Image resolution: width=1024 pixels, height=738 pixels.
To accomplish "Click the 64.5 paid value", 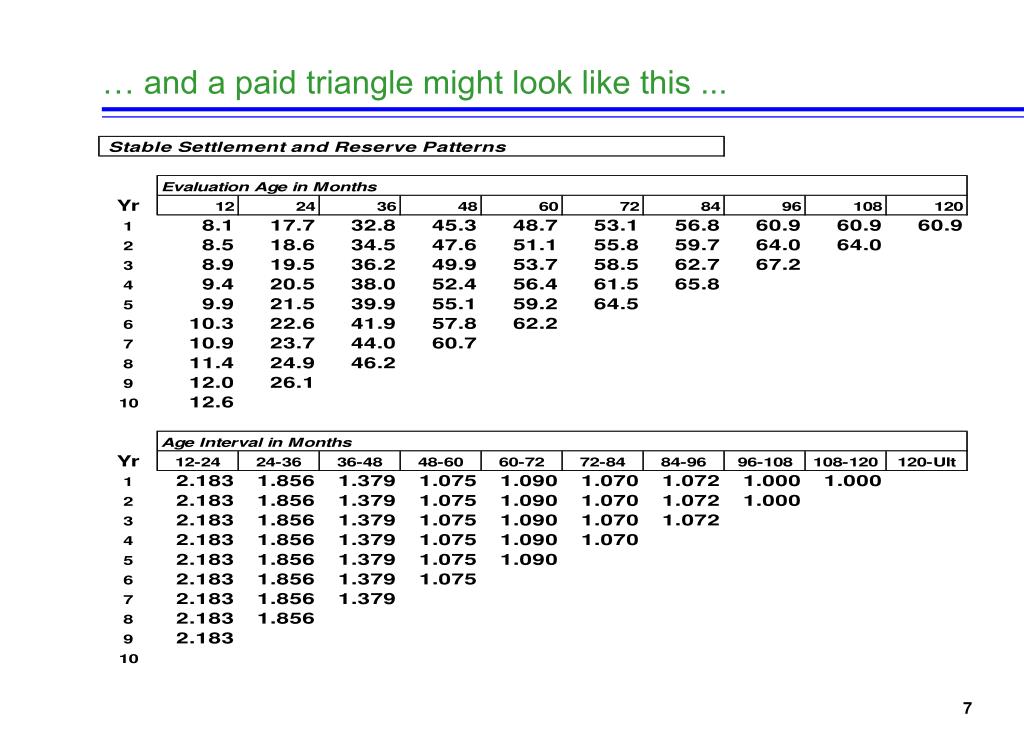I will point(616,304).
